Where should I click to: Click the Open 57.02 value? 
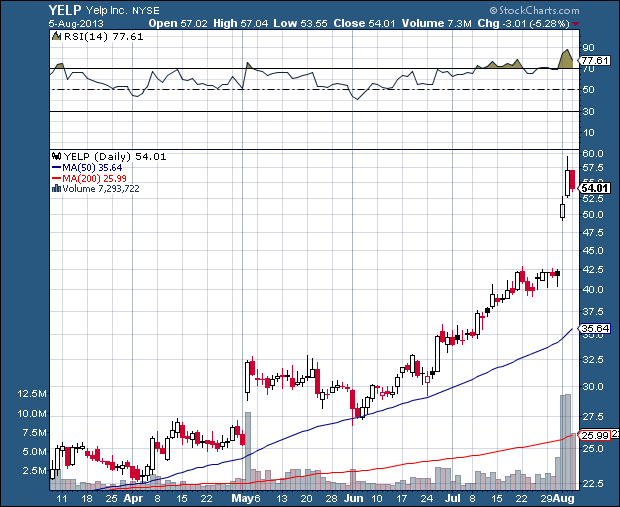[178, 23]
